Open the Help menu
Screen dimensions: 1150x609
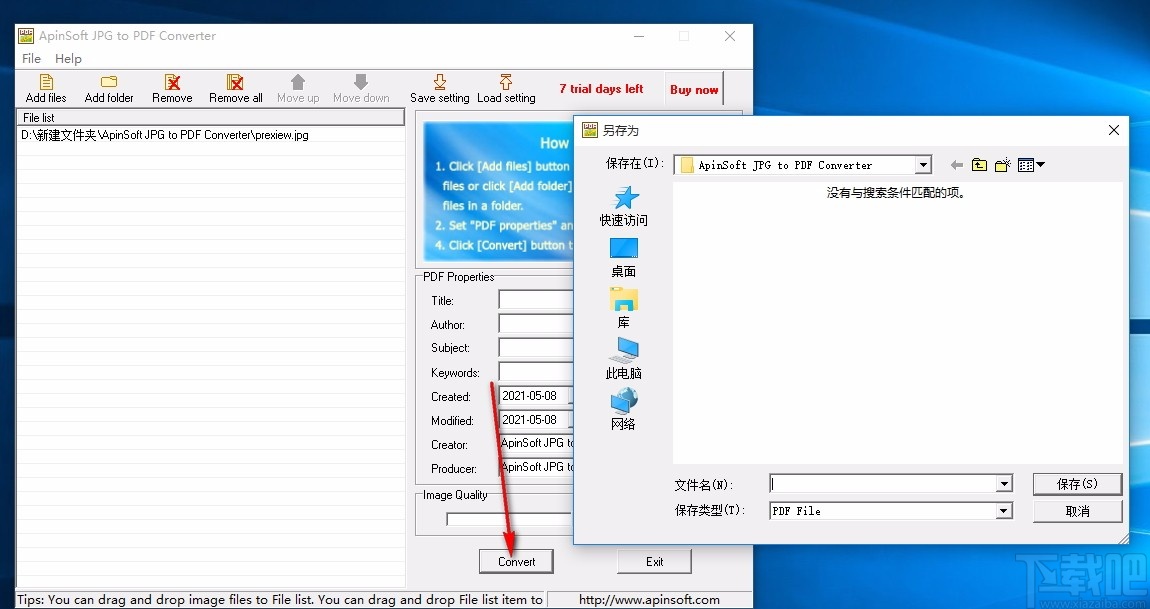click(68, 58)
